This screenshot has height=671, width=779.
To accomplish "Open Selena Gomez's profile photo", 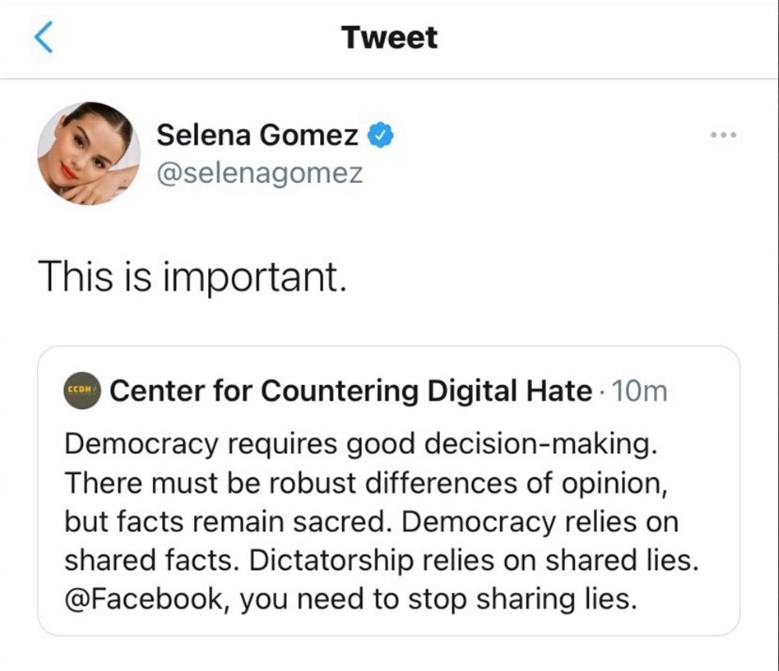I will tap(89, 152).
